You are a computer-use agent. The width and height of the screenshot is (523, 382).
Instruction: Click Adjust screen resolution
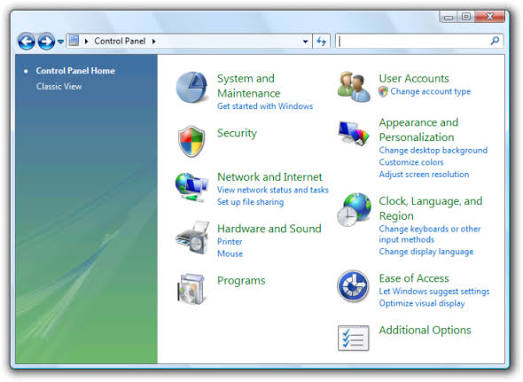coord(424,174)
